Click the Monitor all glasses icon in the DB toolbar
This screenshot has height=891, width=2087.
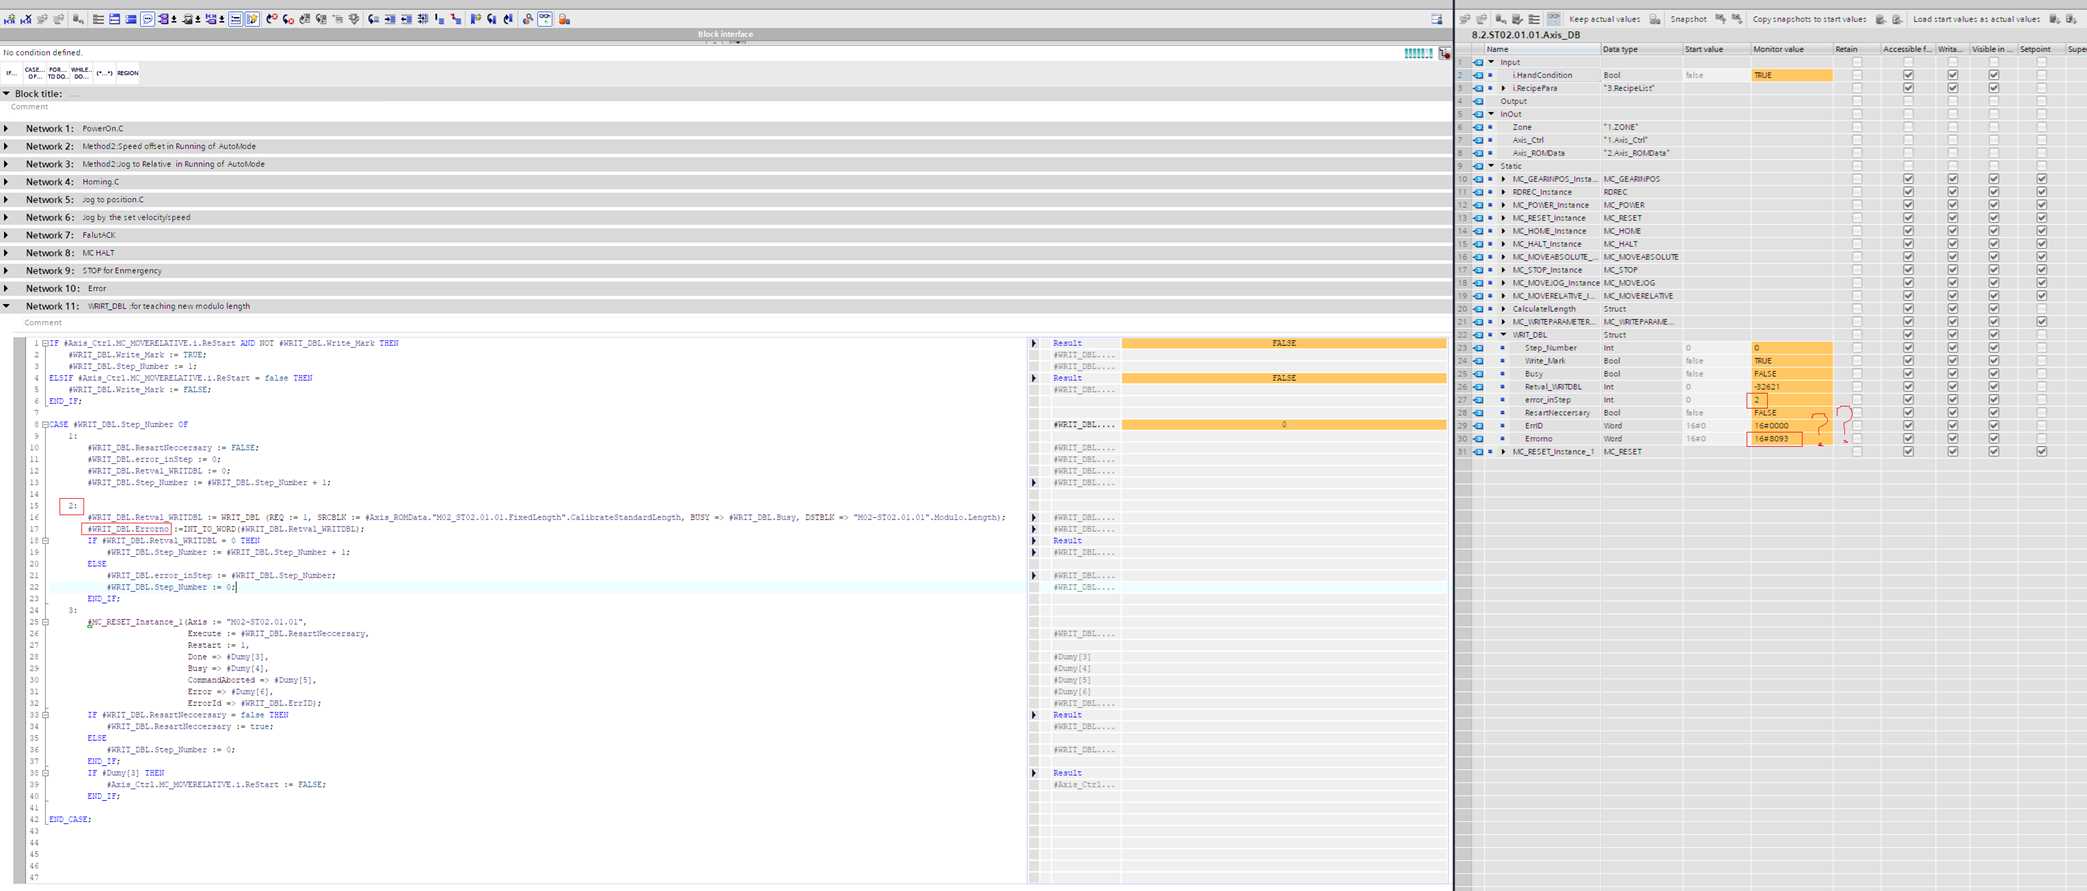pyautogui.click(x=1553, y=19)
